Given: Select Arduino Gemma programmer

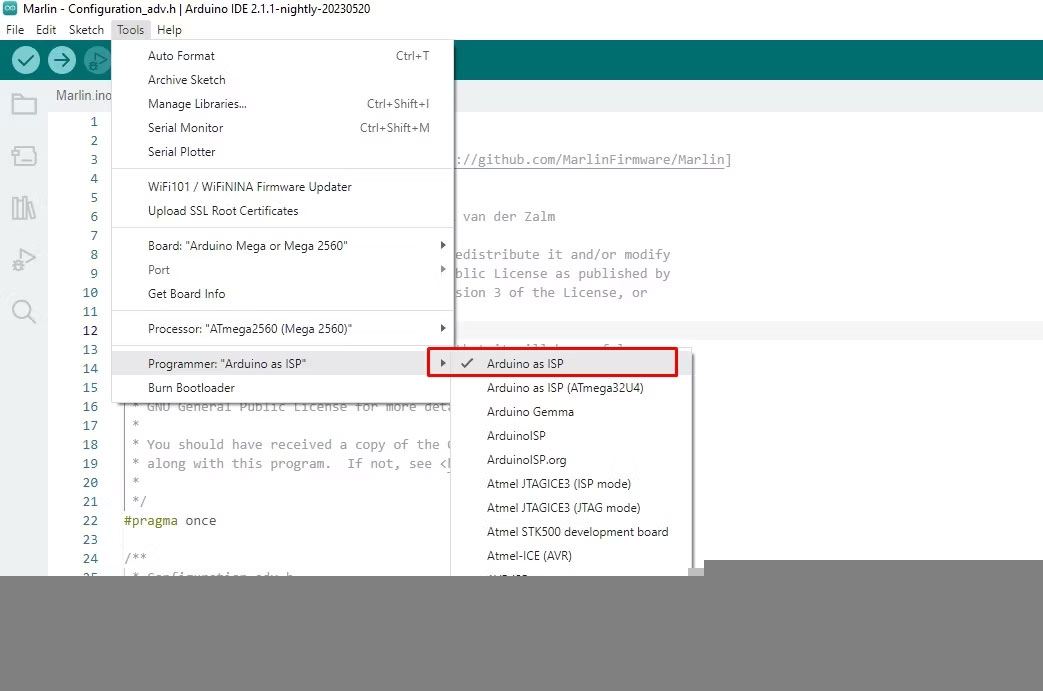Looking at the screenshot, I should pos(571,412).
